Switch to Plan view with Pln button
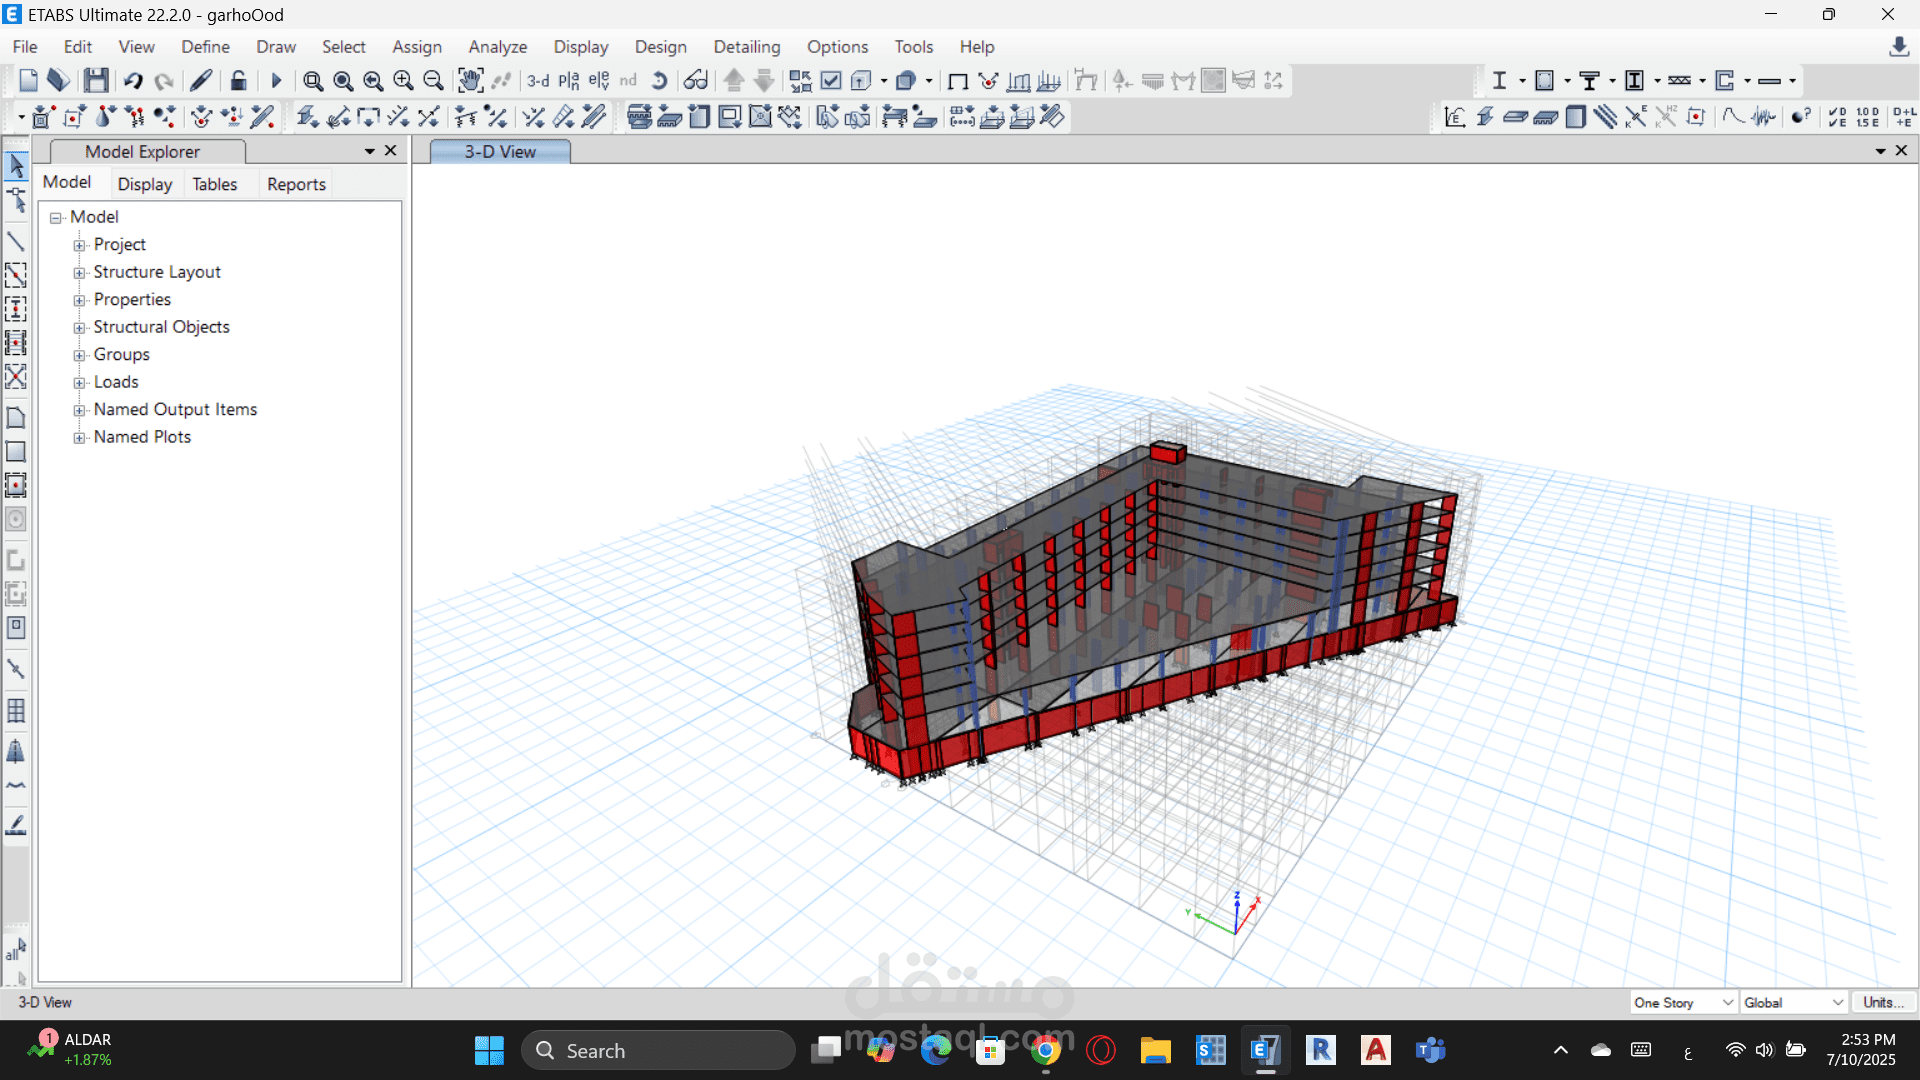 click(x=569, y=81)
